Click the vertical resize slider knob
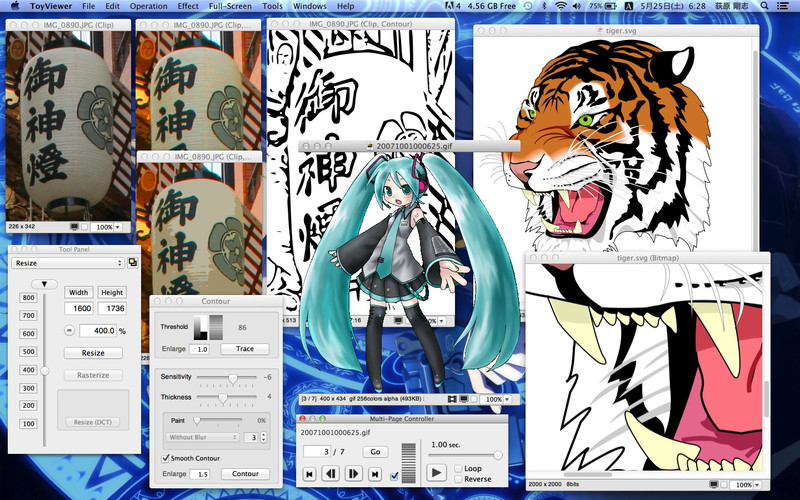The height and width of the screenshot is (500, 800). click(x=45, y=371)
